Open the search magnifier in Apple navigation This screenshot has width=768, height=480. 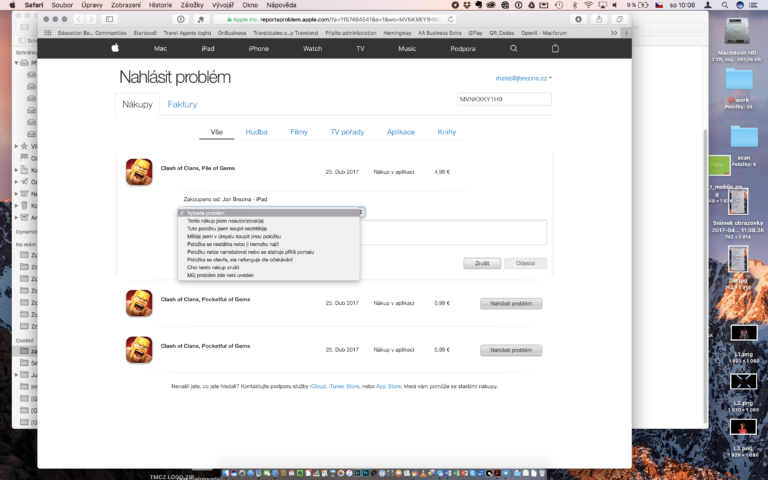click(x=514, y=47)
